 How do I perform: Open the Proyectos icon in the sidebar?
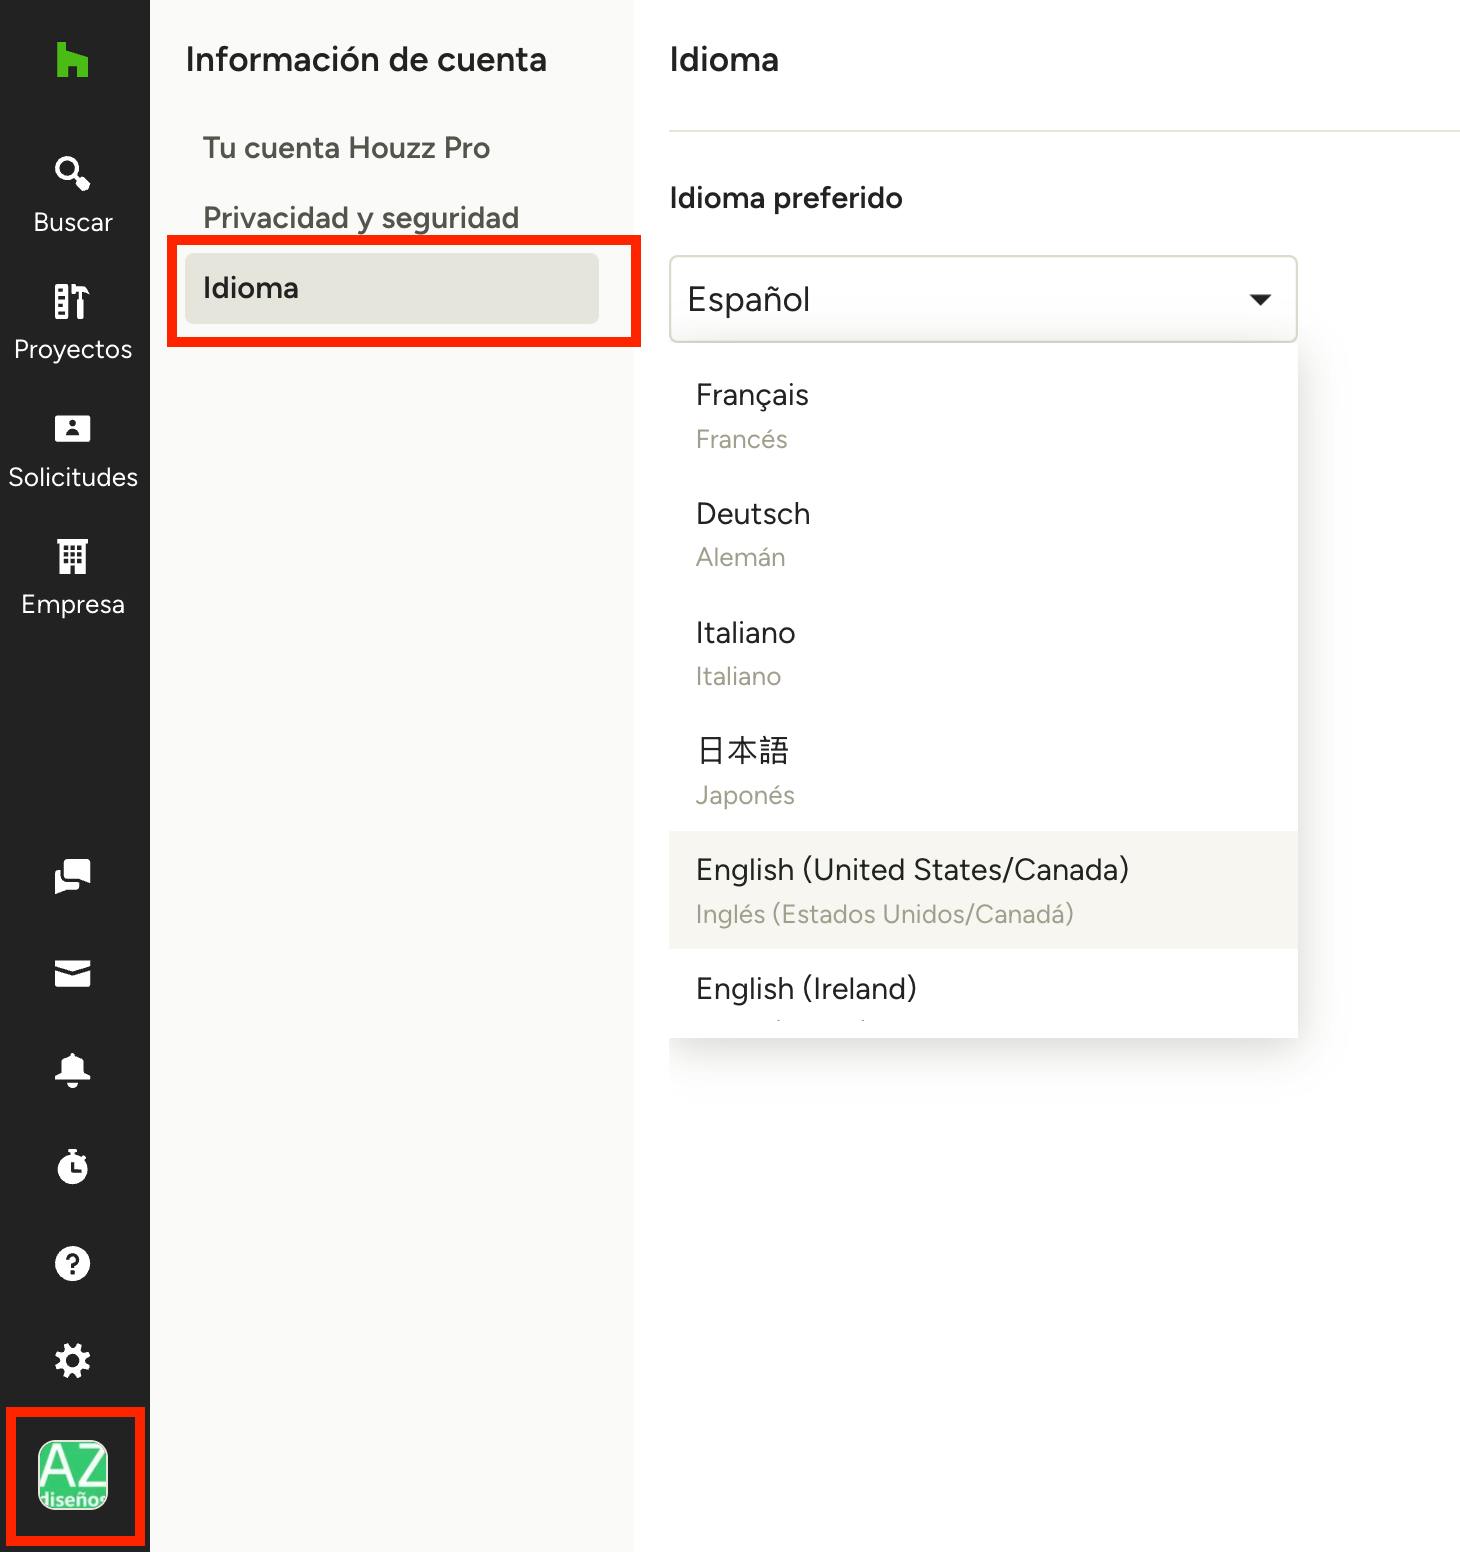click(x=72, y=301)
